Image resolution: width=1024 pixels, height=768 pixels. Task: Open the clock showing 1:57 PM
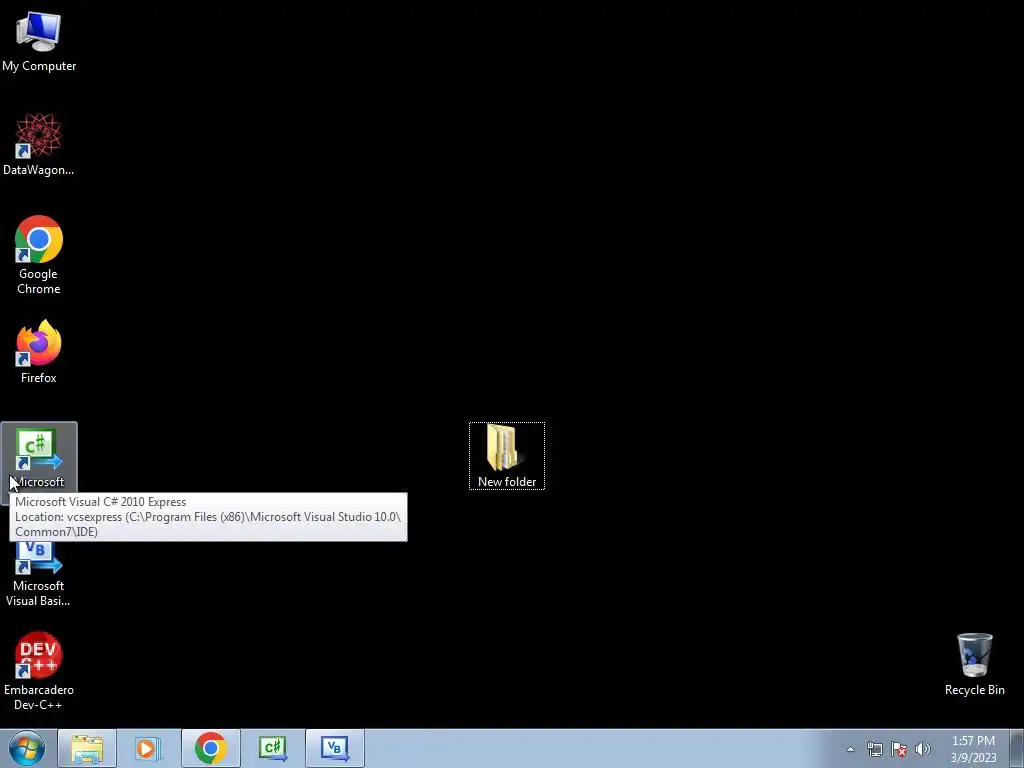click(973, 749)
